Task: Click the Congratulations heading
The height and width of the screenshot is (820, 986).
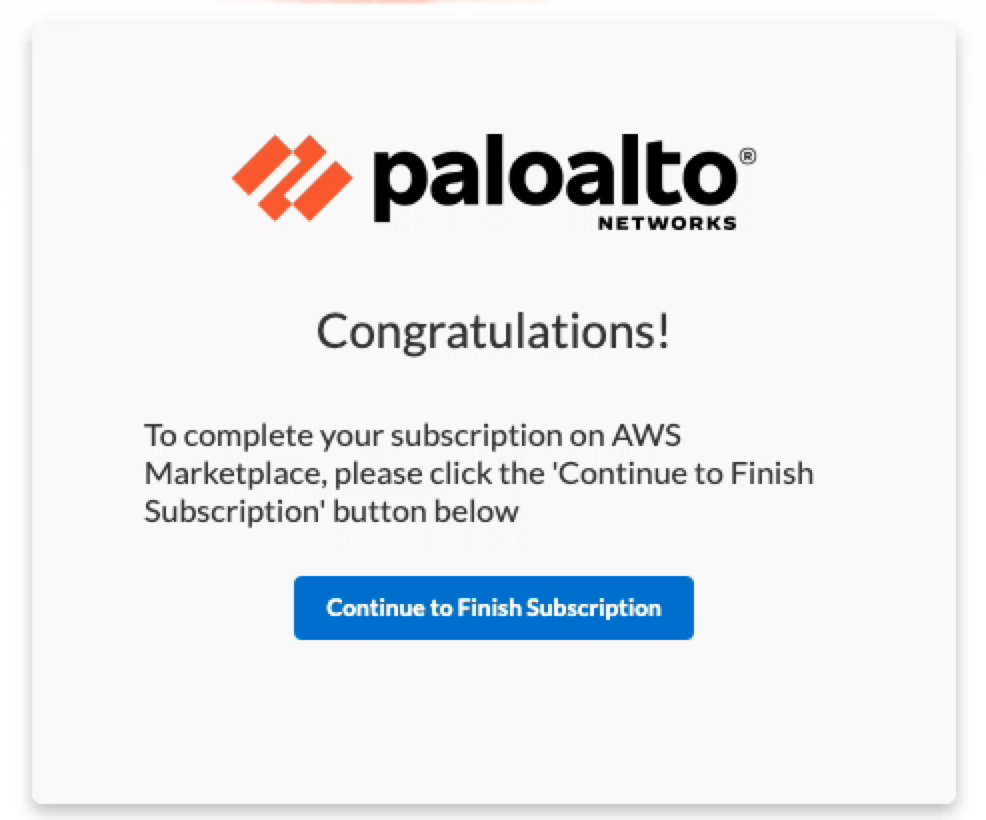Action: pyautogui.click(x=493, y=331)
